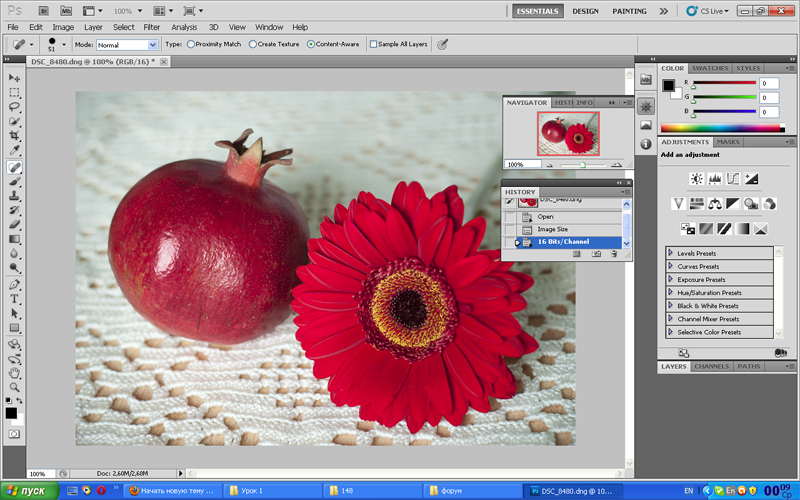The image size is (800, 500).
Task: Select the Lasso tool
Action: click(x=14, y=106)
